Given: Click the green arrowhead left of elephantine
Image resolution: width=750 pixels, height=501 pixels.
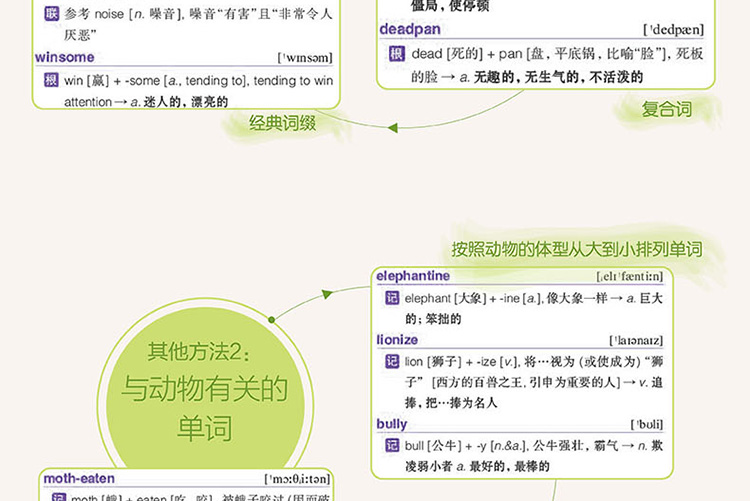Looking at the screenshot, I should pos(329,294).
